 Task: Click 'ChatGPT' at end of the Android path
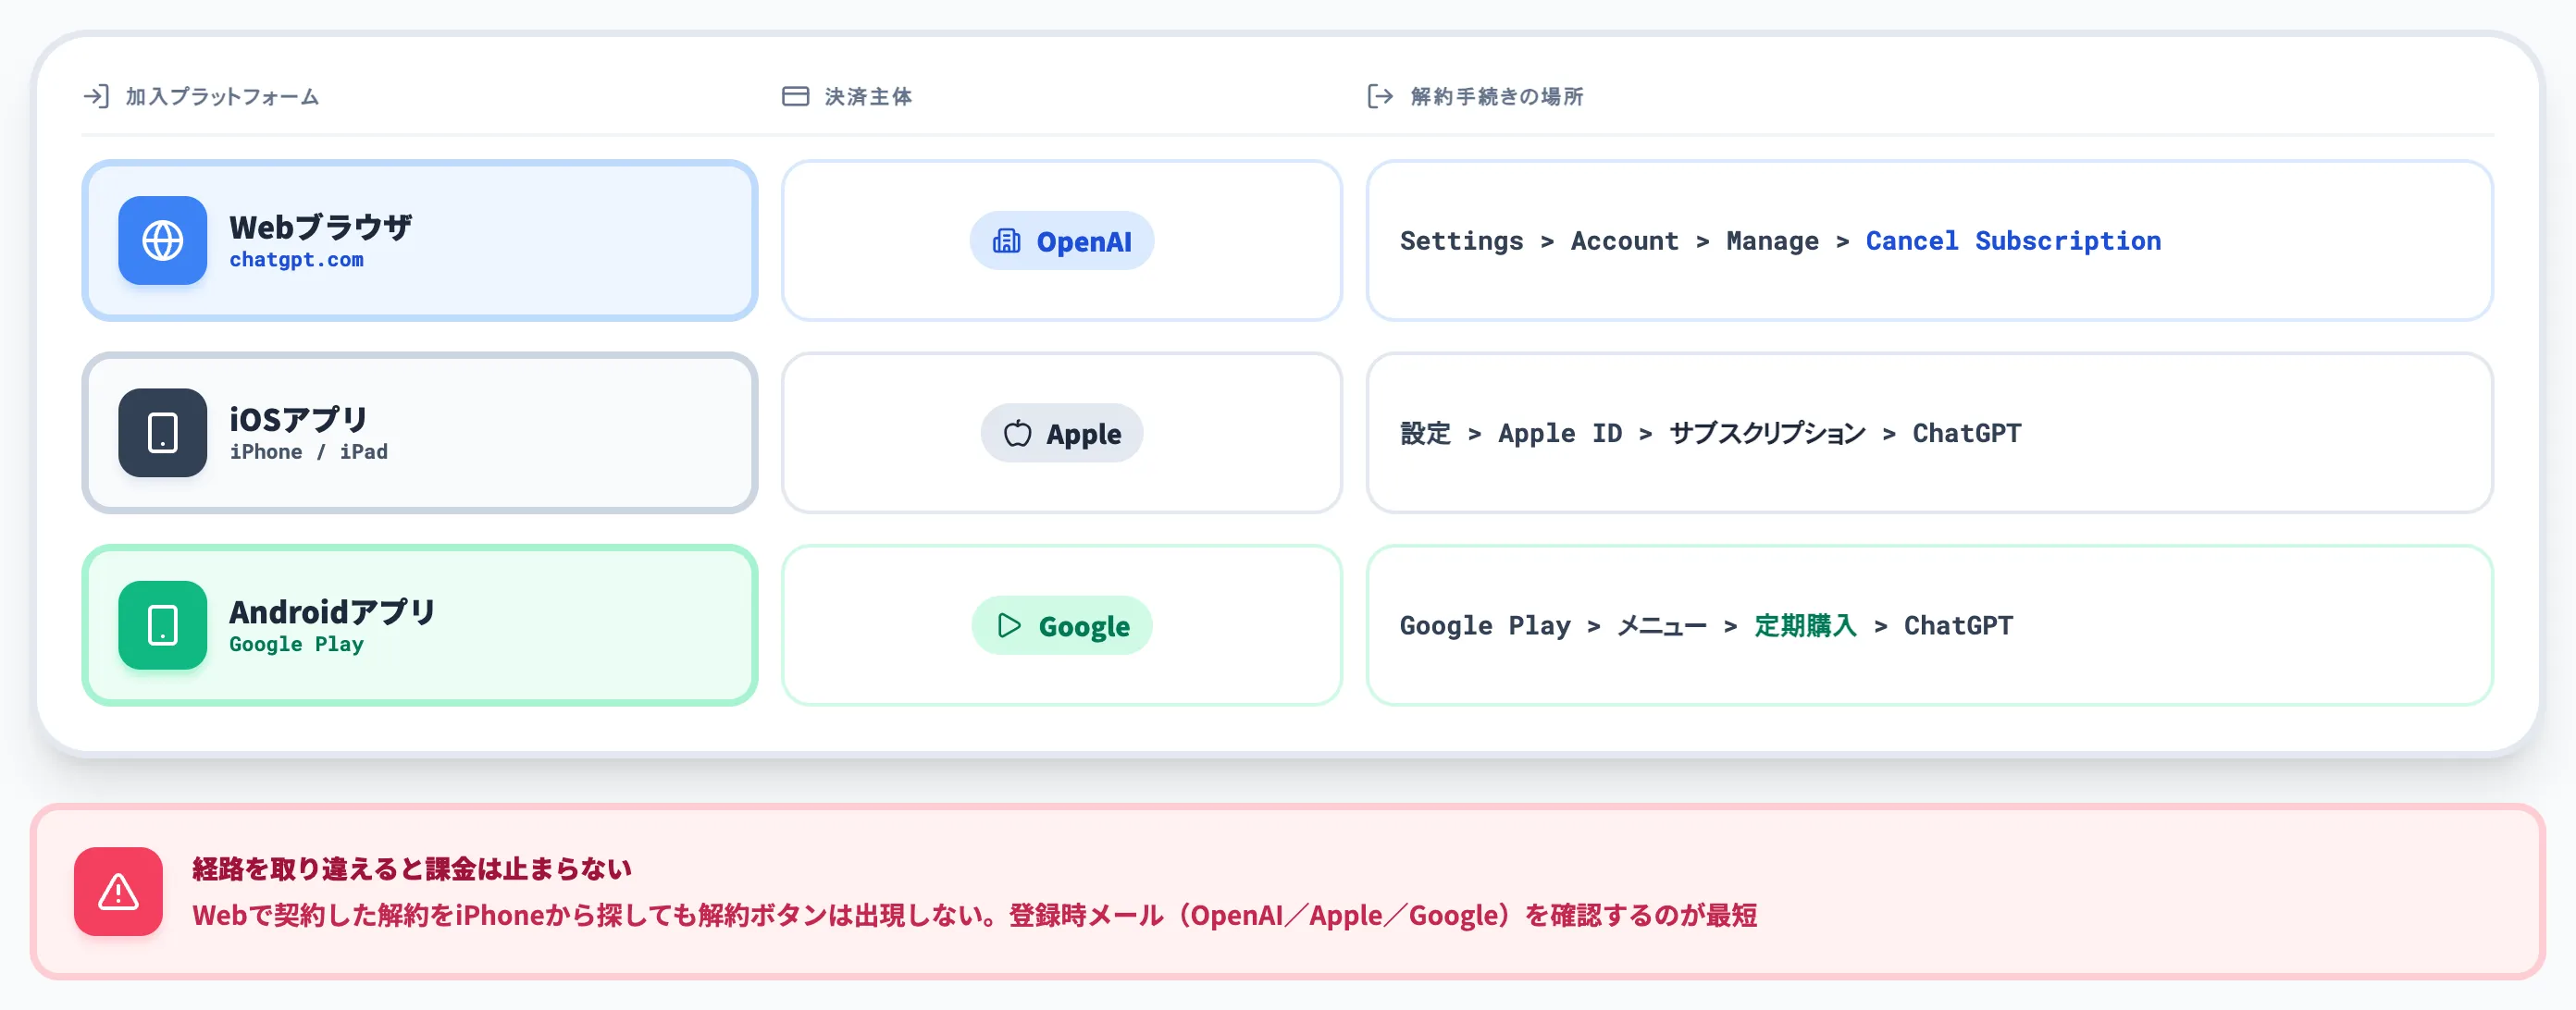coord(1958,626)
